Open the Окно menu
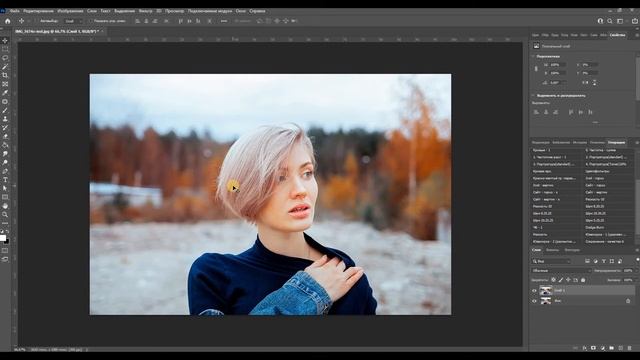Image resolution: width=640 pixels, height=360 pixels. click(x=240, y=11)
